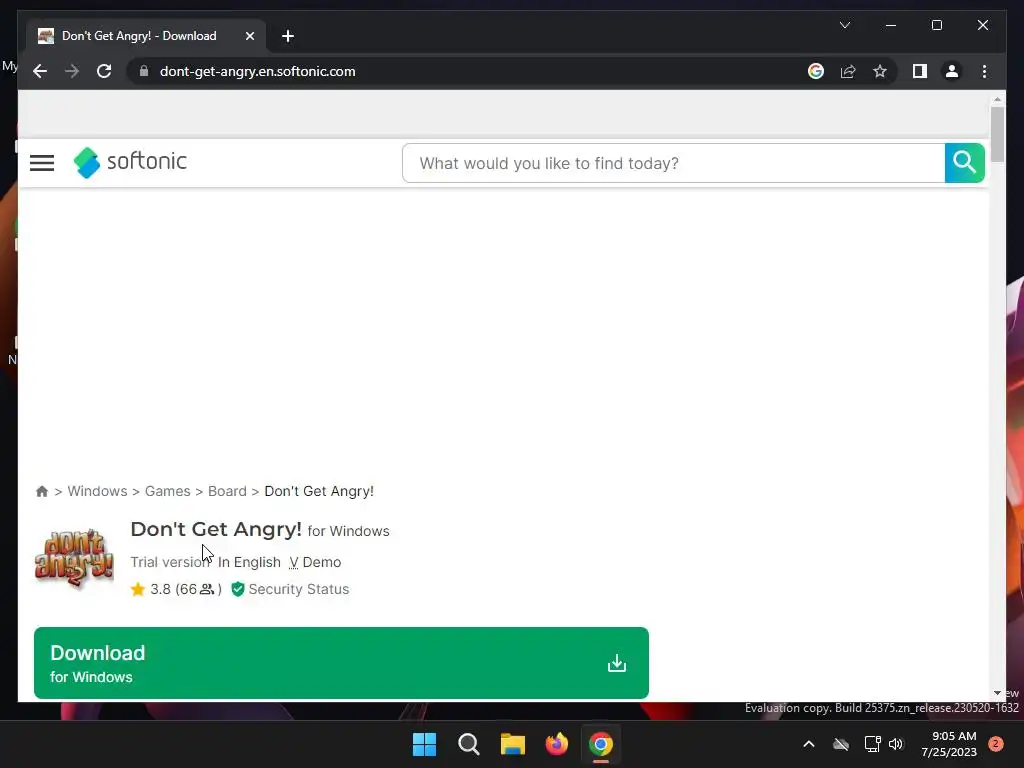Expand the tab search chevron
The width and height of the screenshot is (1024, 768).
(844, 25)
